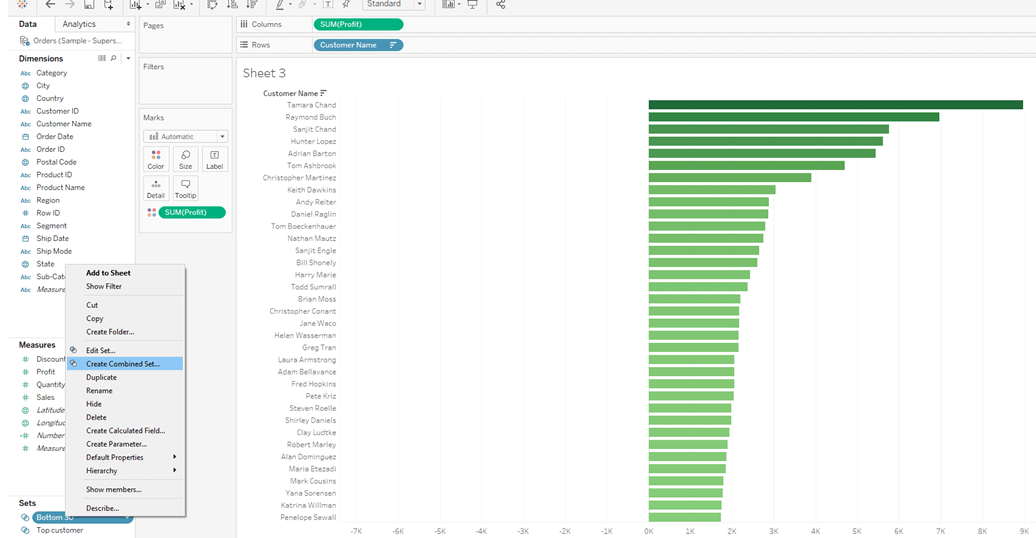The height and width of the screenshot is (538, 1036).
Task: Click the add new data source icon
Action: [x=108, y=4]
